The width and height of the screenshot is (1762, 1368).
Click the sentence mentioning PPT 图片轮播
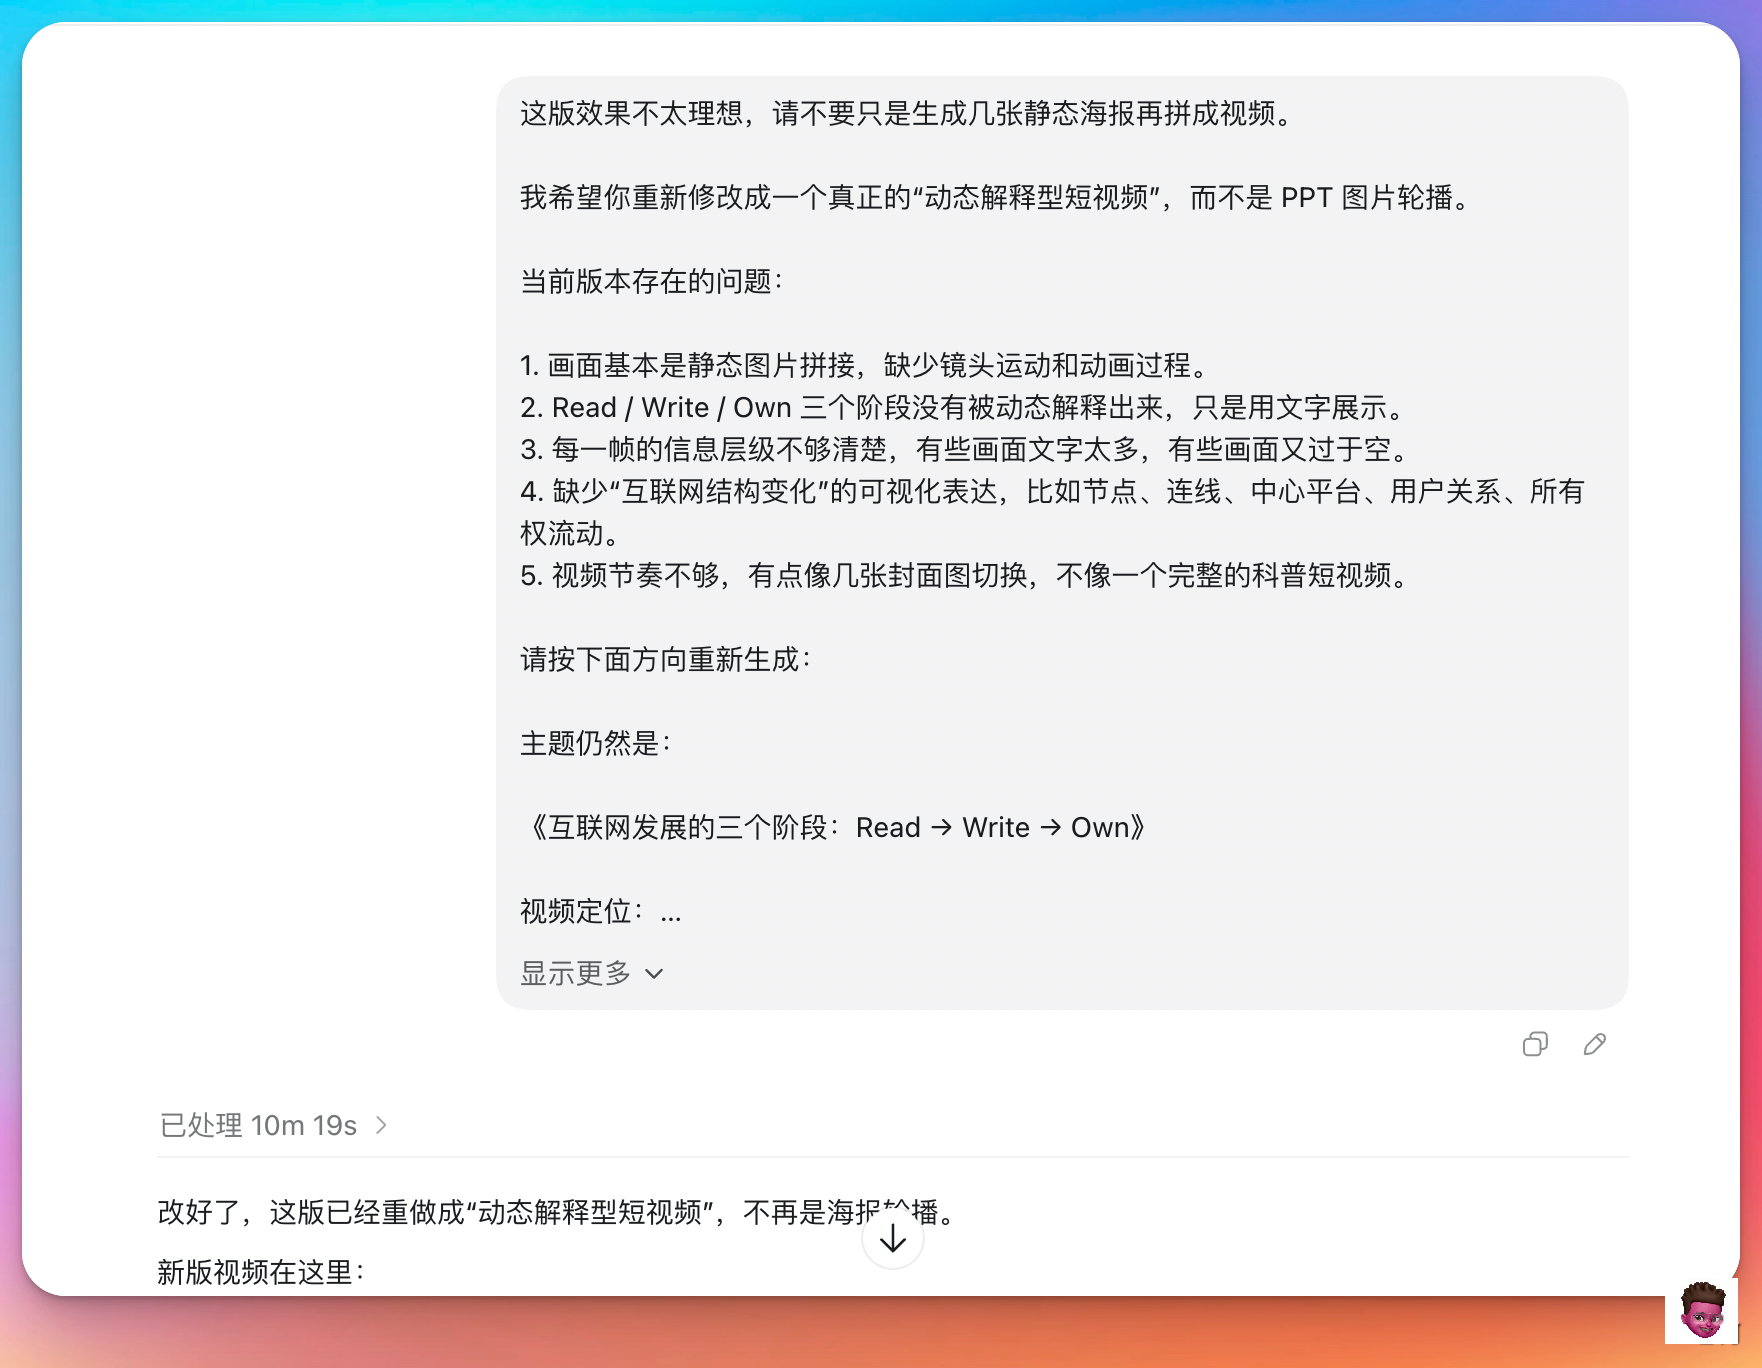tap(998, 198)
